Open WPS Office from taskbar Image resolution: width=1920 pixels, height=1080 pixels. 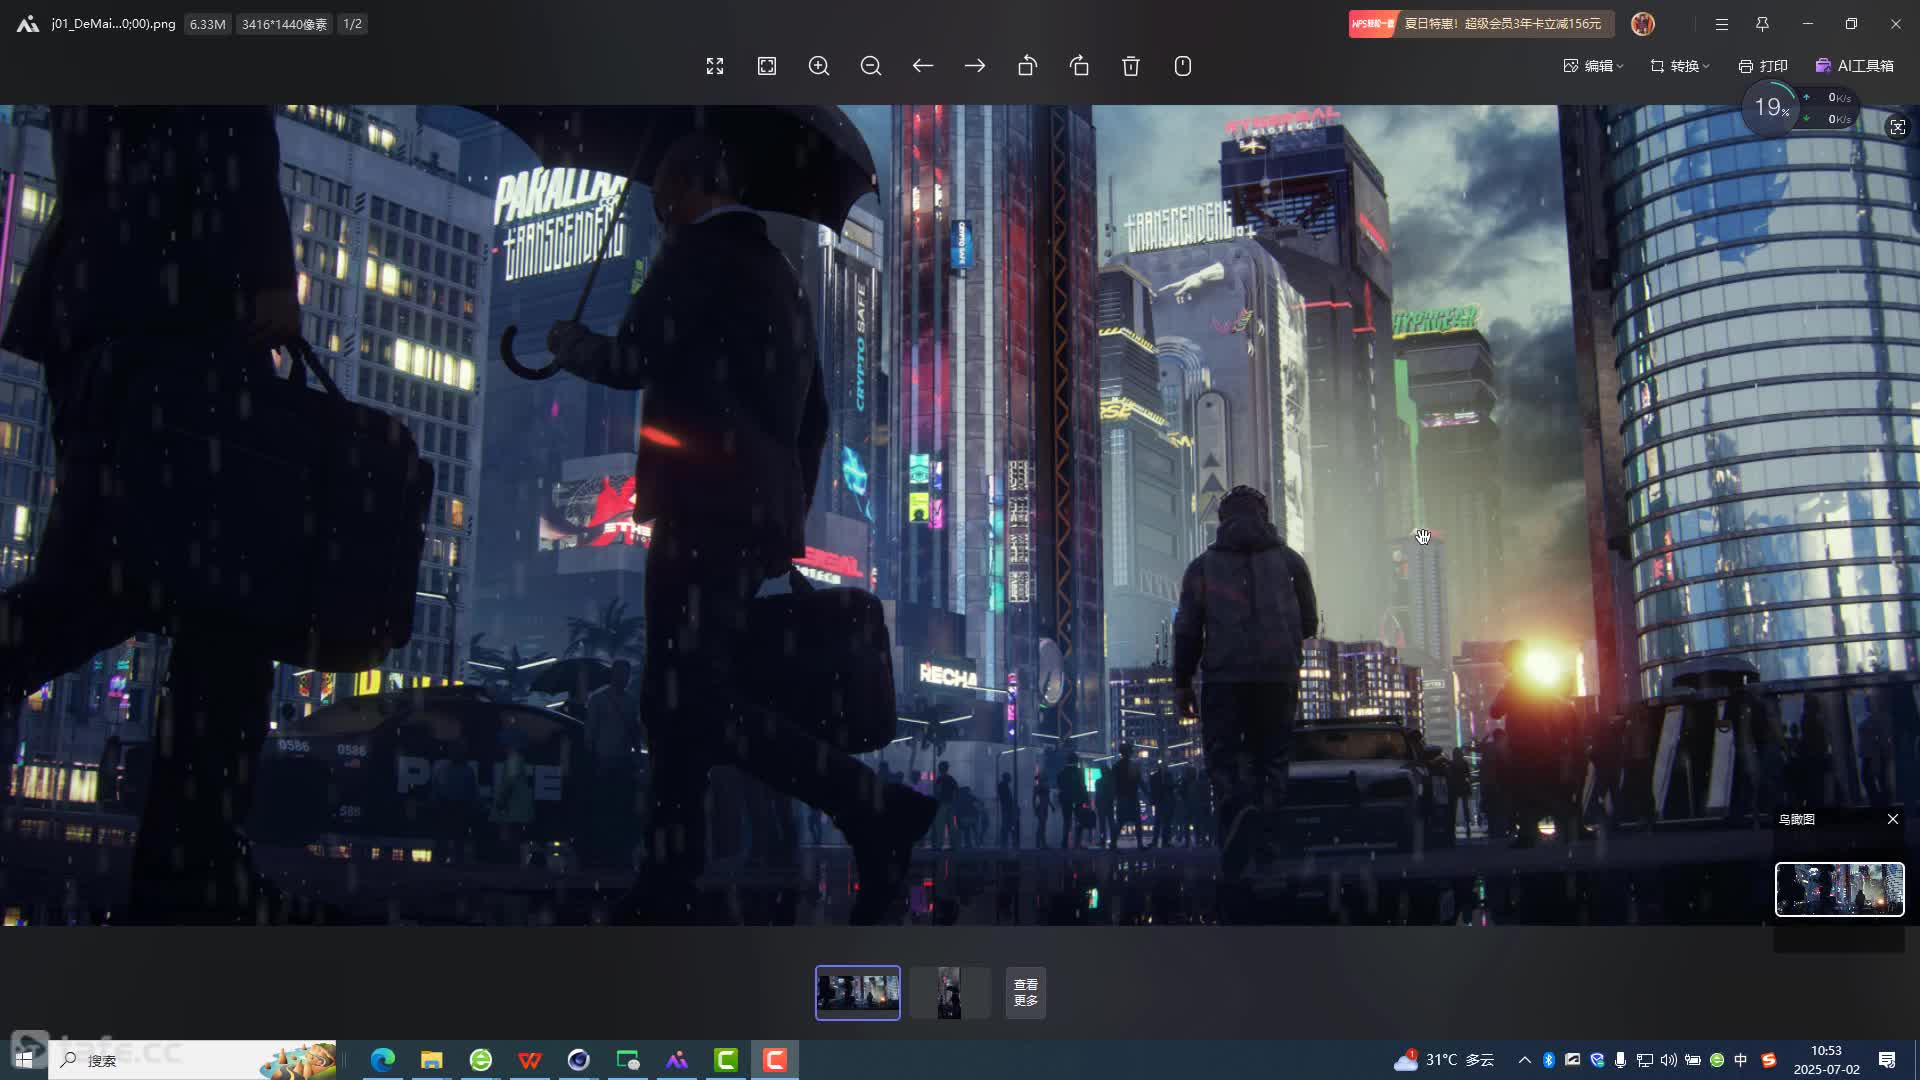tap(530, 1060)
